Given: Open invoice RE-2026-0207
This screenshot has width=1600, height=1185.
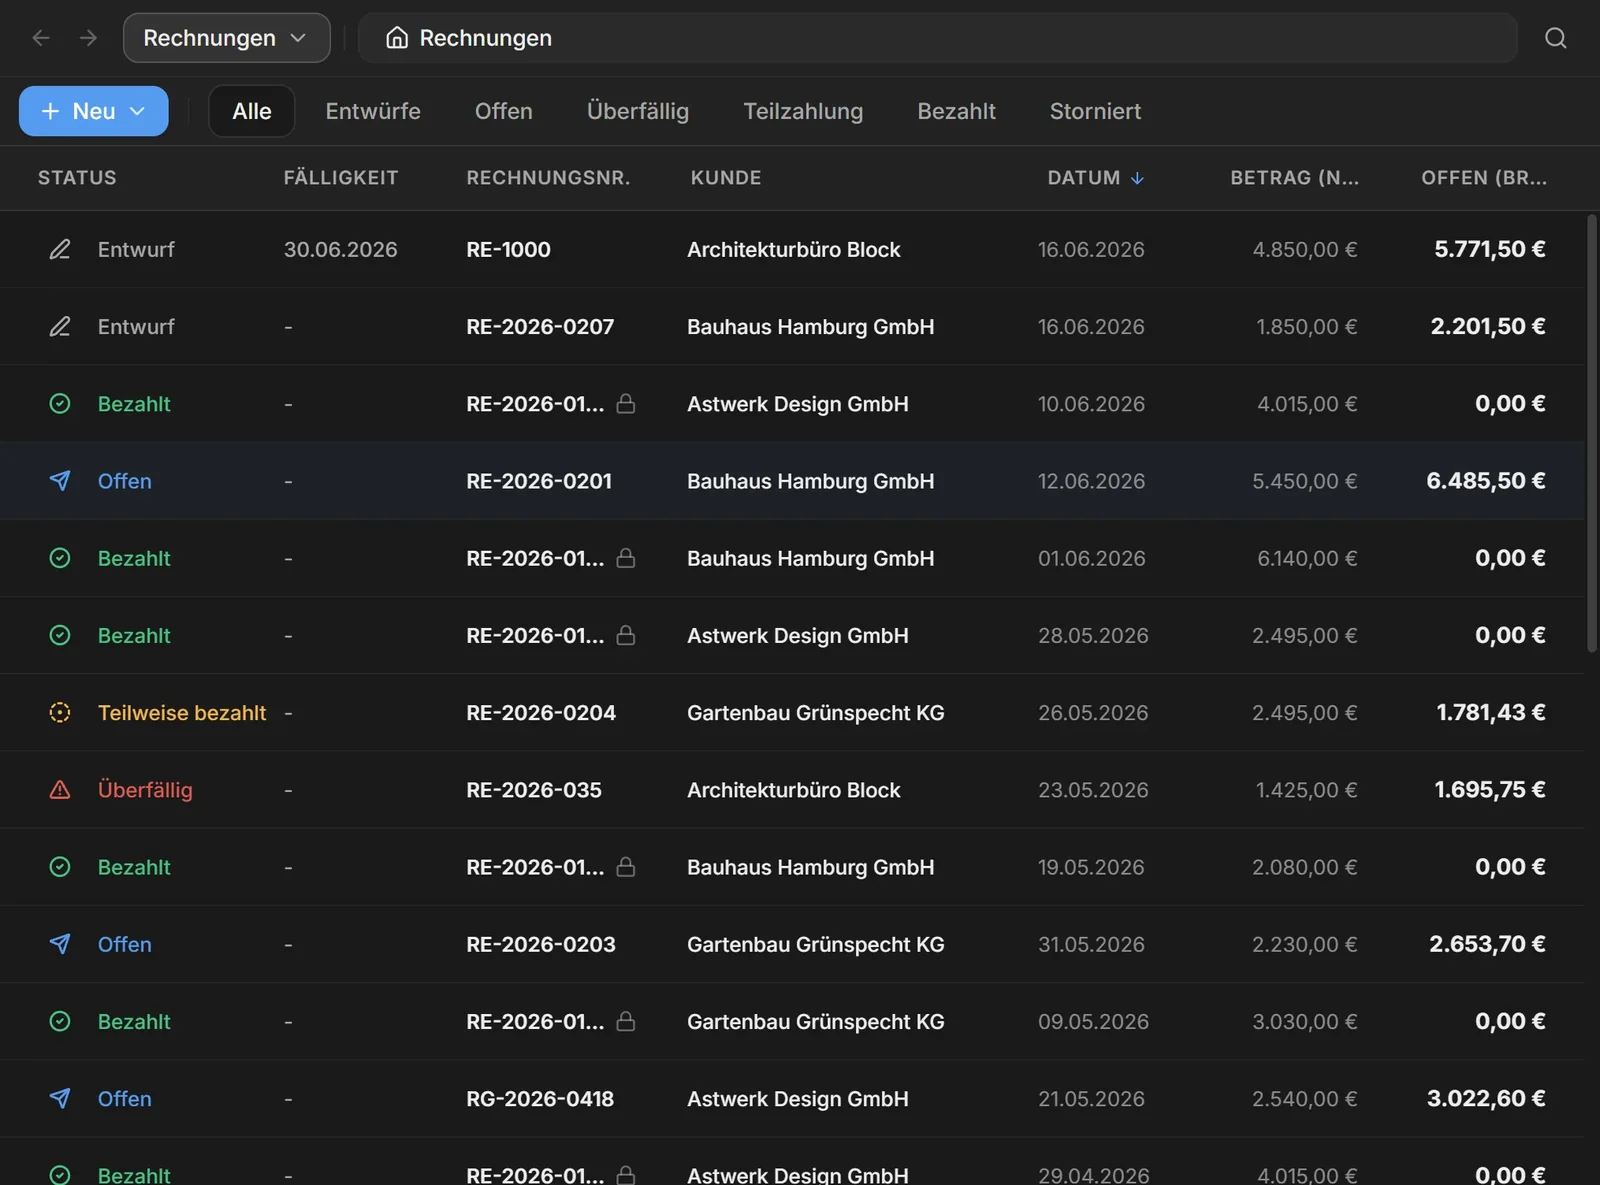Looking at the screenshot, I should pos(540,326).
